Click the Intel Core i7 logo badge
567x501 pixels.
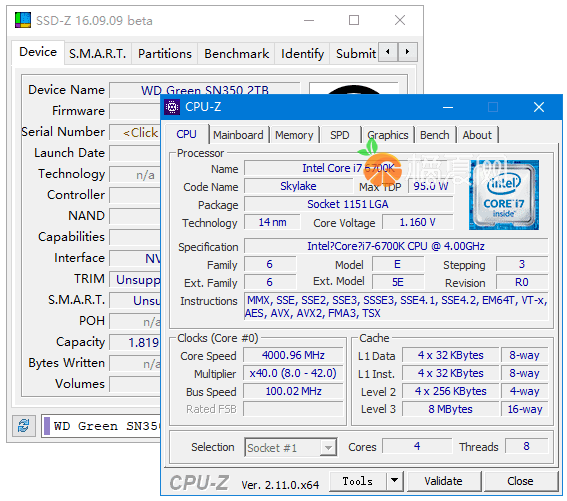pyautogui.click(x=504, y=195)
